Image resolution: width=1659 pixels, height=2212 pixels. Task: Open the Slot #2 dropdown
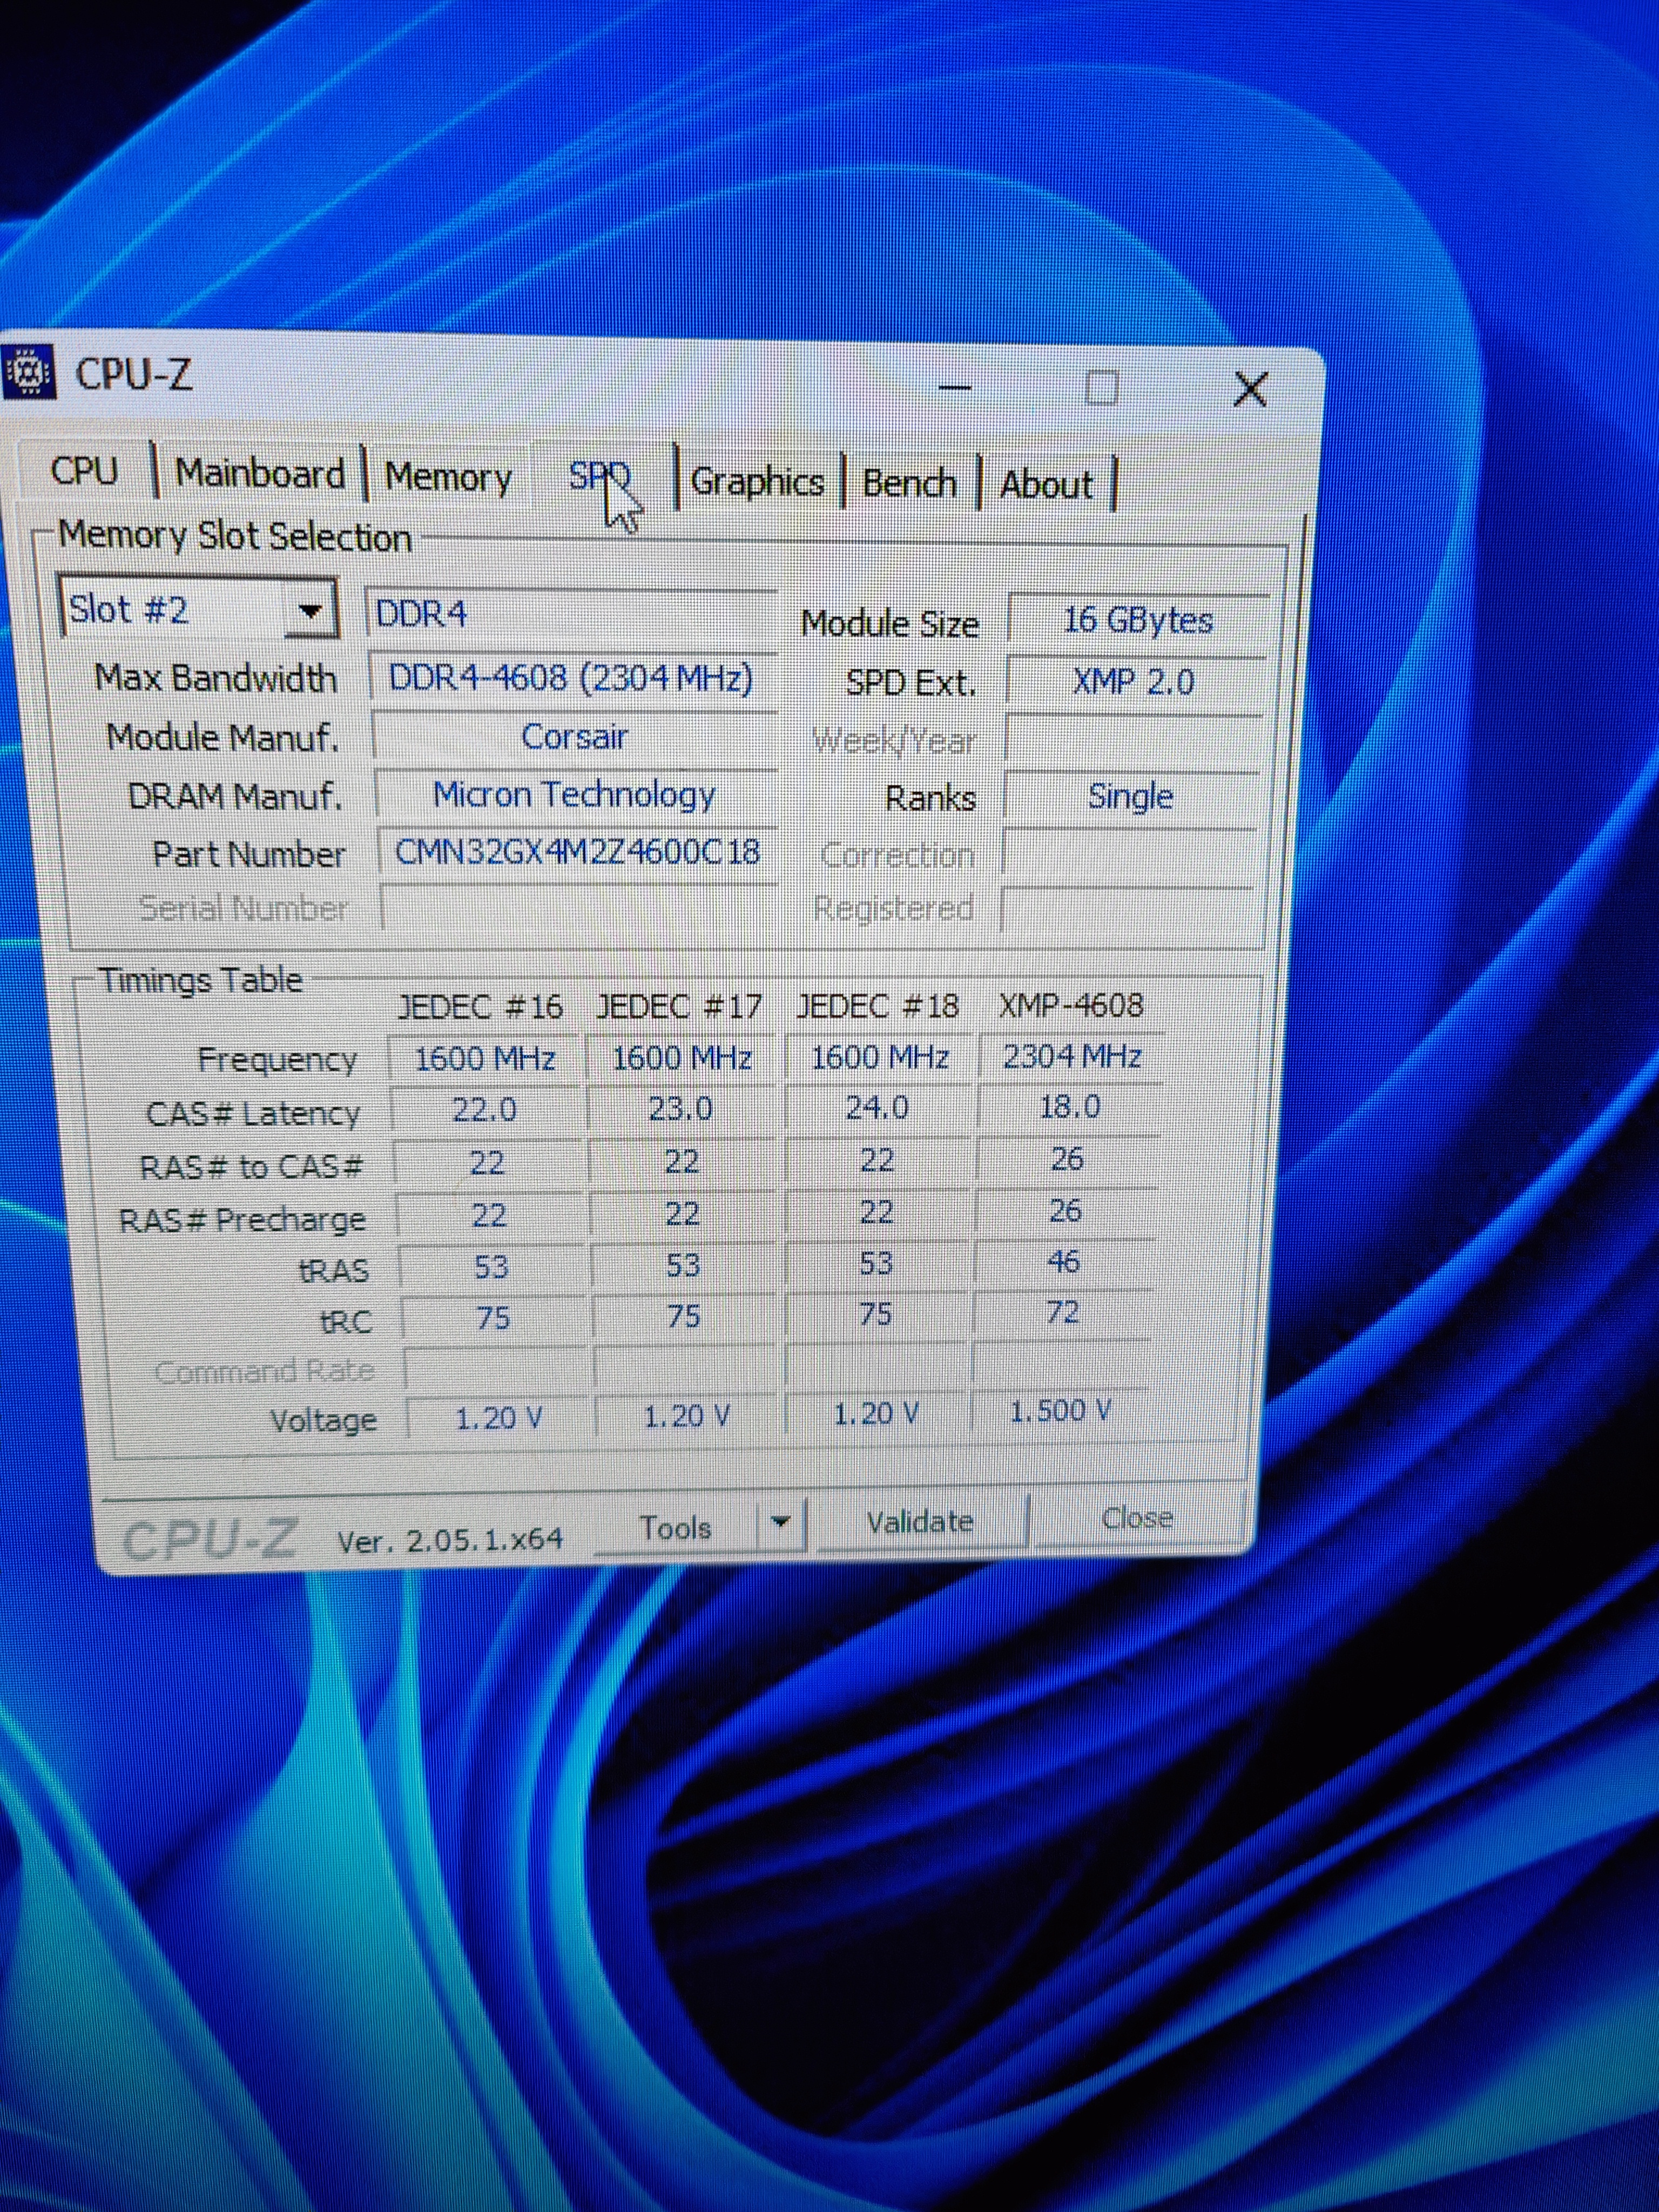[x=310, y=610]
